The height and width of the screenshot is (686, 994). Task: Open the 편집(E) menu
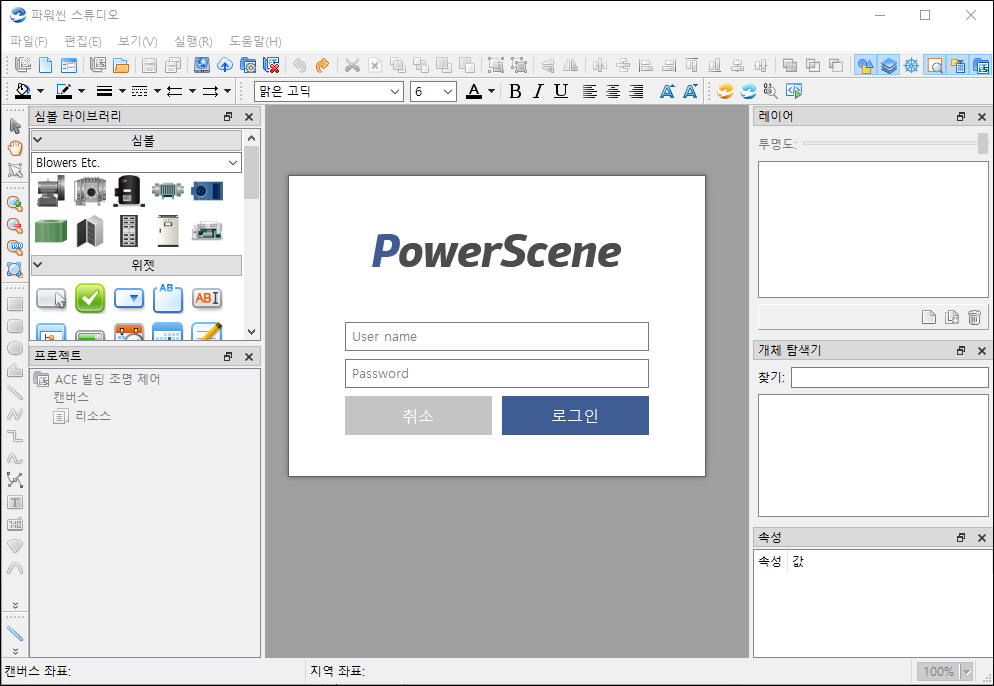[x=83, y=41]
